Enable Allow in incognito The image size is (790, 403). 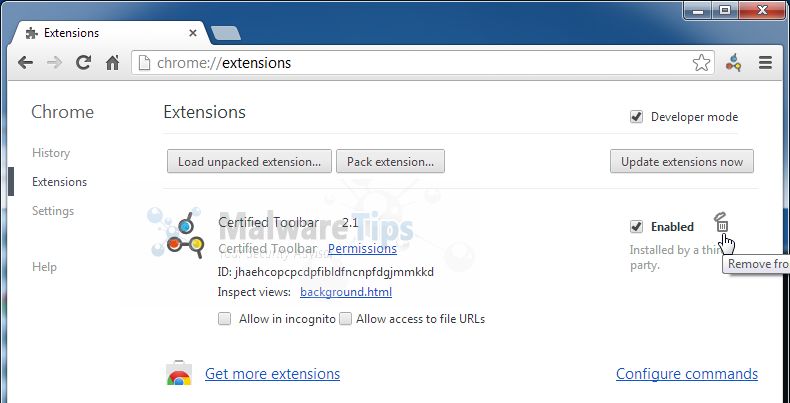point(224,319)
